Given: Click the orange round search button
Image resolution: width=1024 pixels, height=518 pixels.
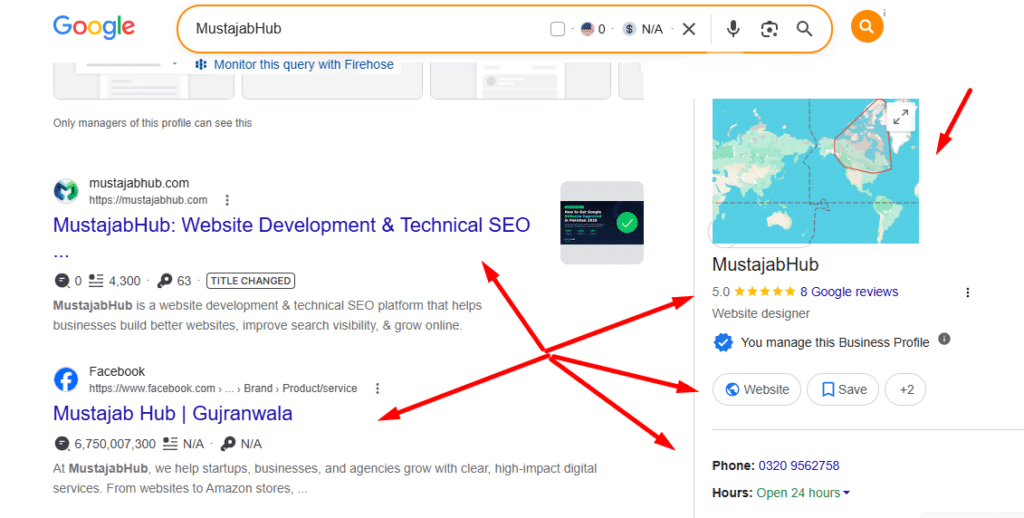Looking at the screenshot, I should pos(867,27).
